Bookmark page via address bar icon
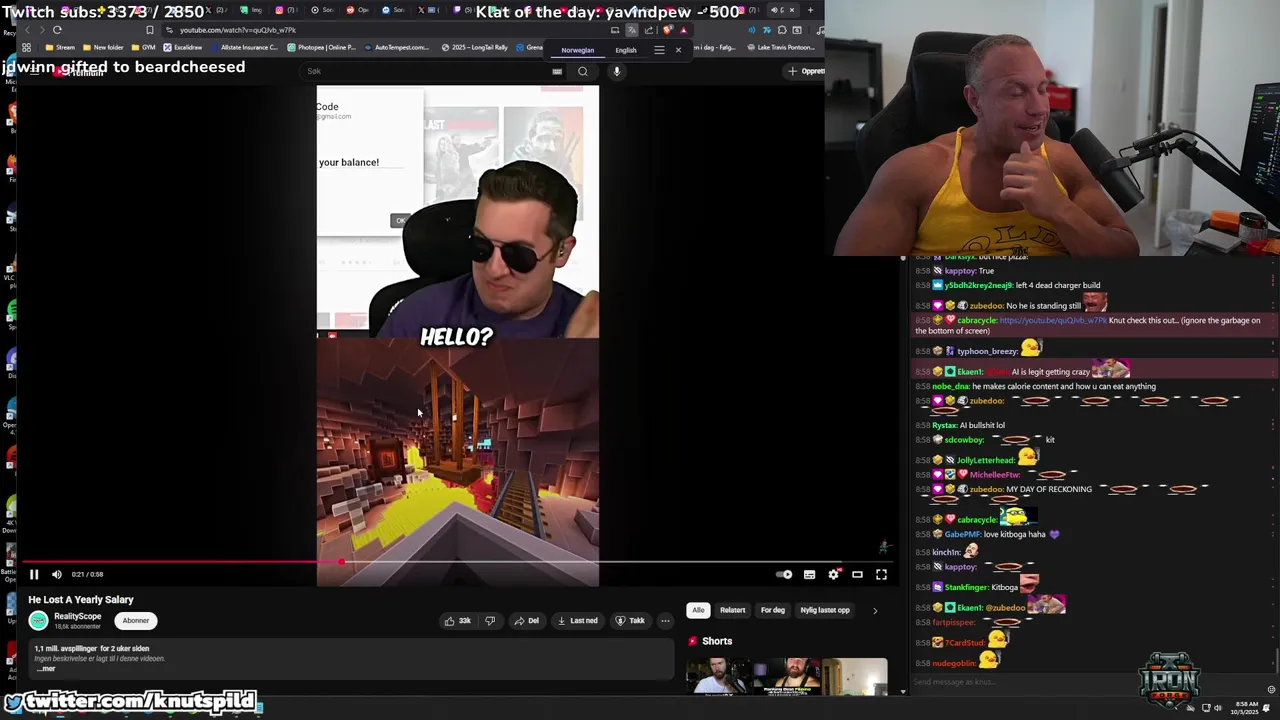Screen dimensions: 1280x720 point(150,30)
